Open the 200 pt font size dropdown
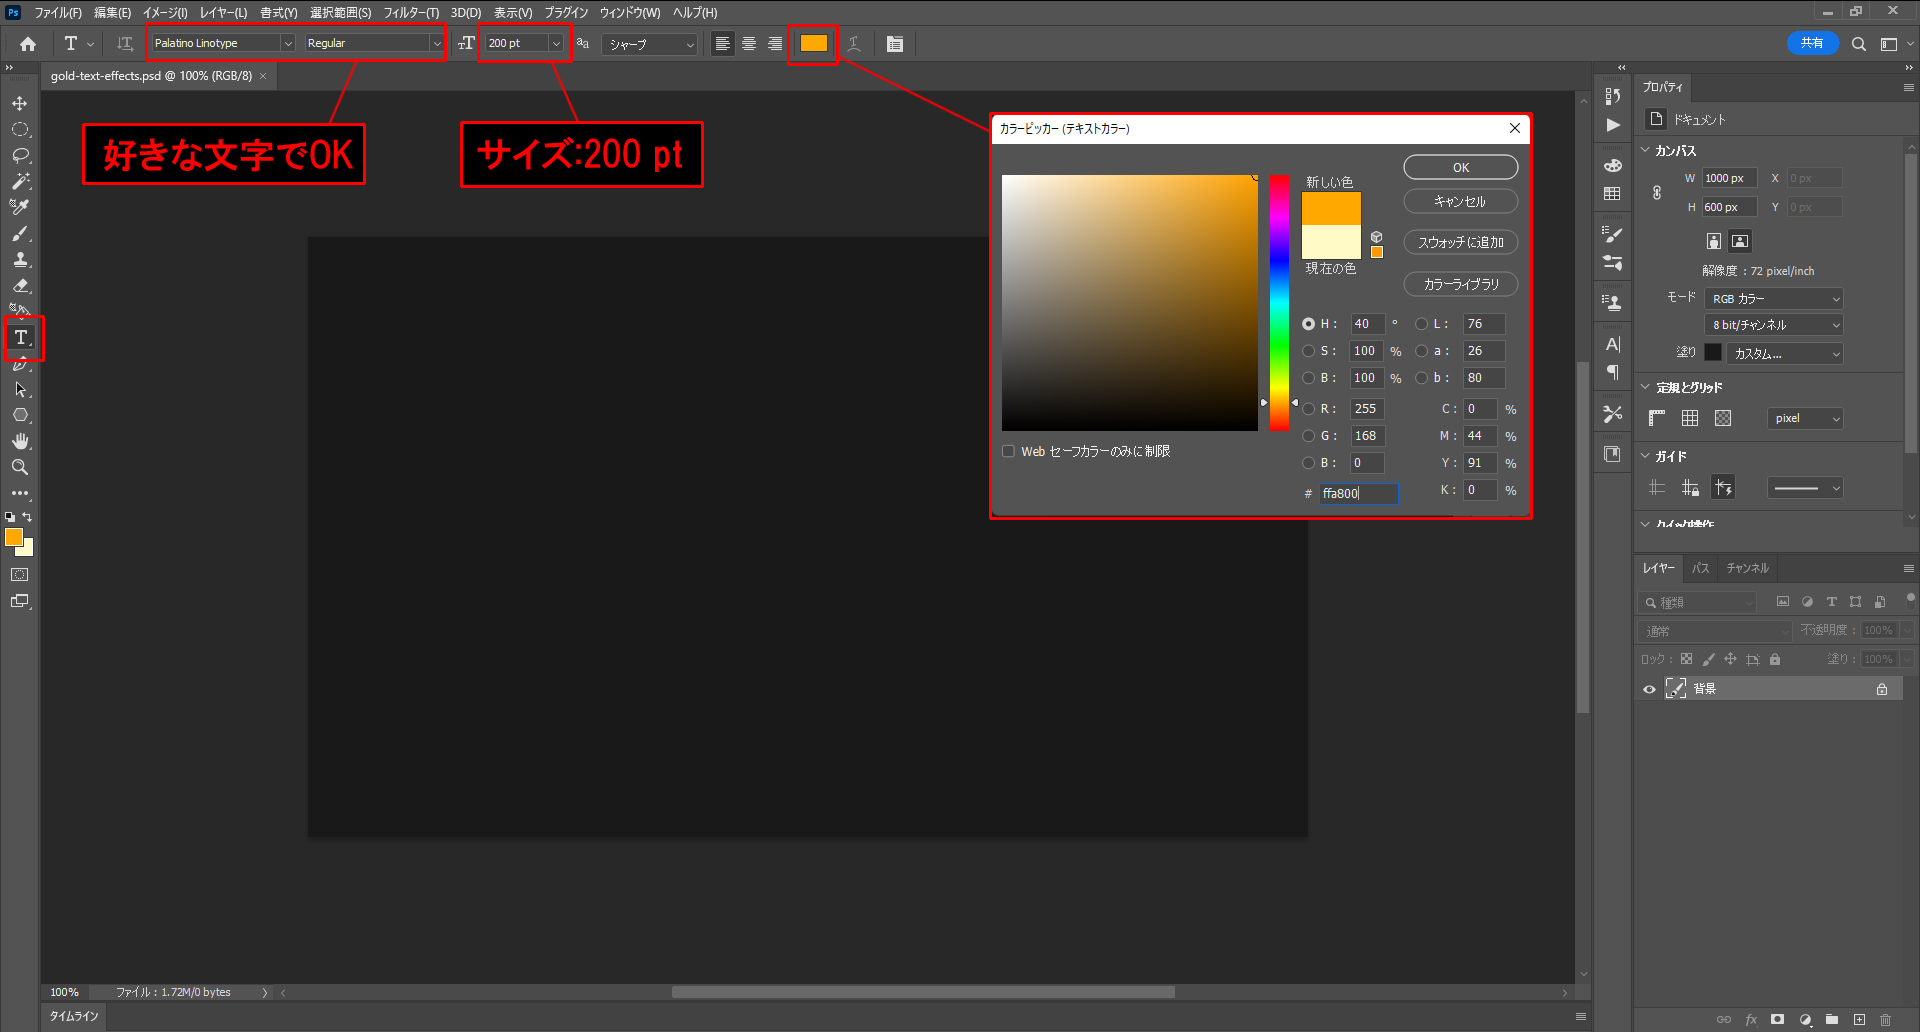This screenshot has width=1920, height=1032. pos(556,44)
